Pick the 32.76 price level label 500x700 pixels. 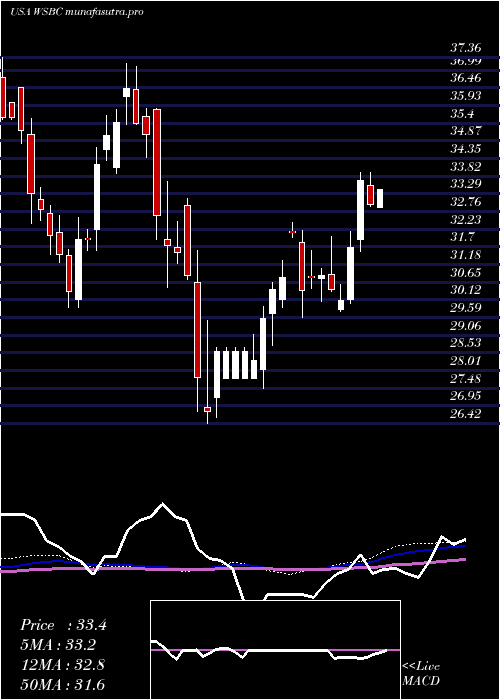[466, 202]
